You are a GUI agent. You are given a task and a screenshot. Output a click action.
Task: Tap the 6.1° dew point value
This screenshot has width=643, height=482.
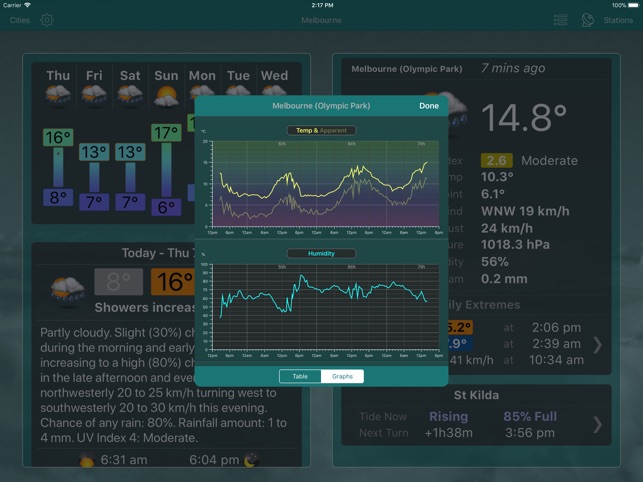[493, 194]
